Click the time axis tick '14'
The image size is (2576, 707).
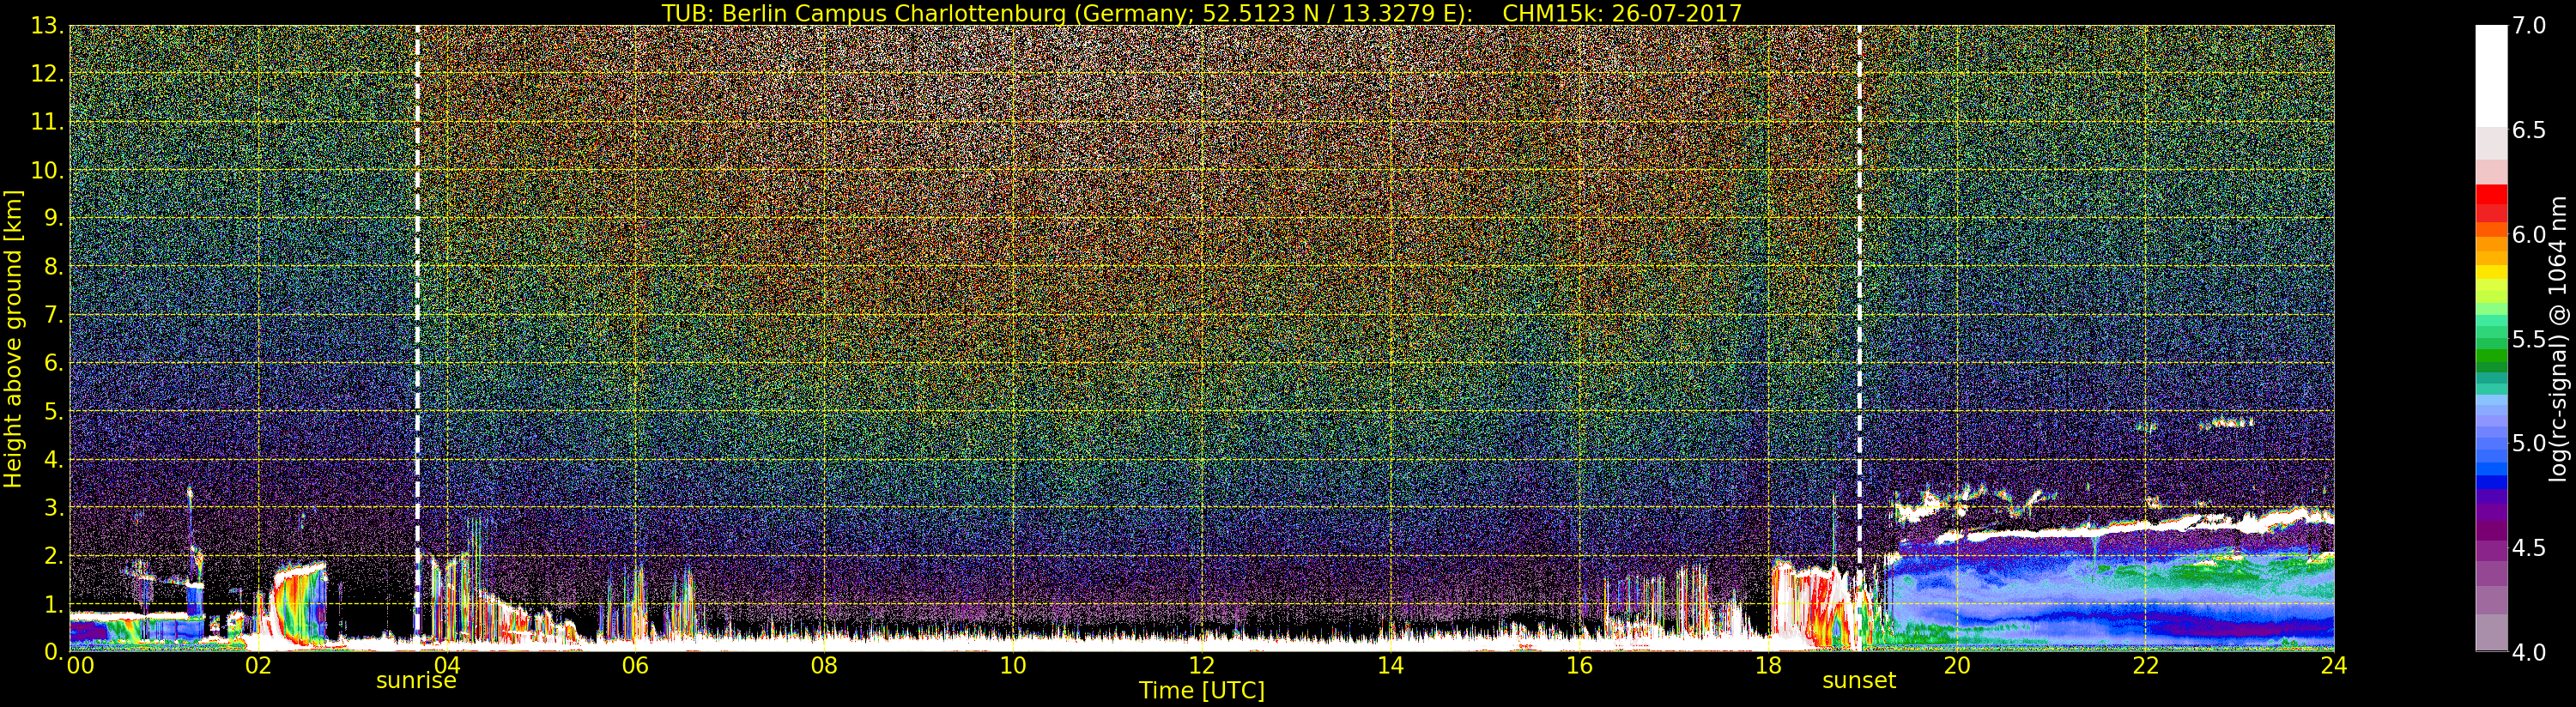[x=1390, y=666]
